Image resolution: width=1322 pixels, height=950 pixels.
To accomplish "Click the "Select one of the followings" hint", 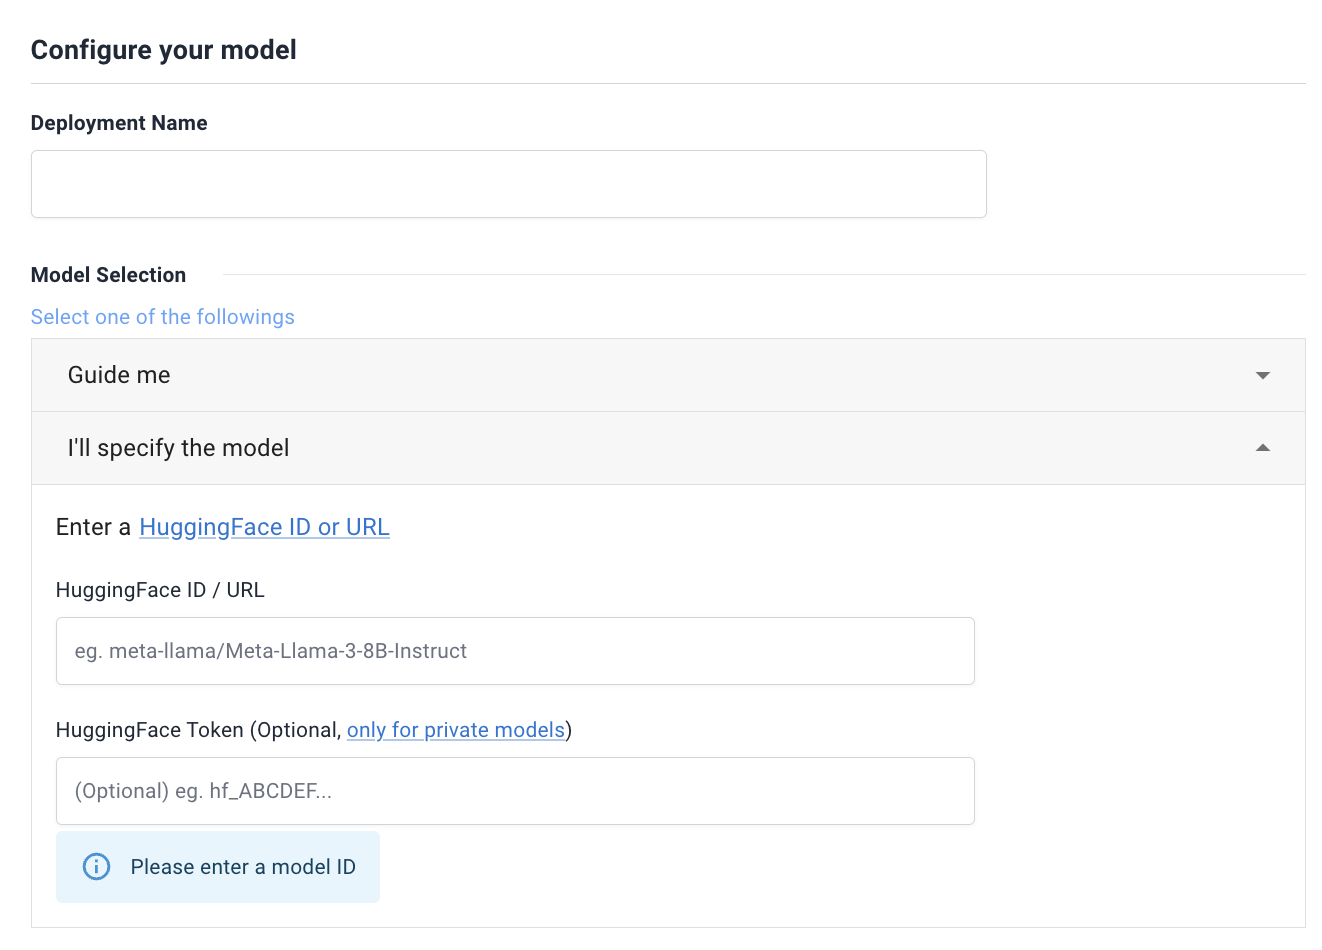I will [163, 317].
